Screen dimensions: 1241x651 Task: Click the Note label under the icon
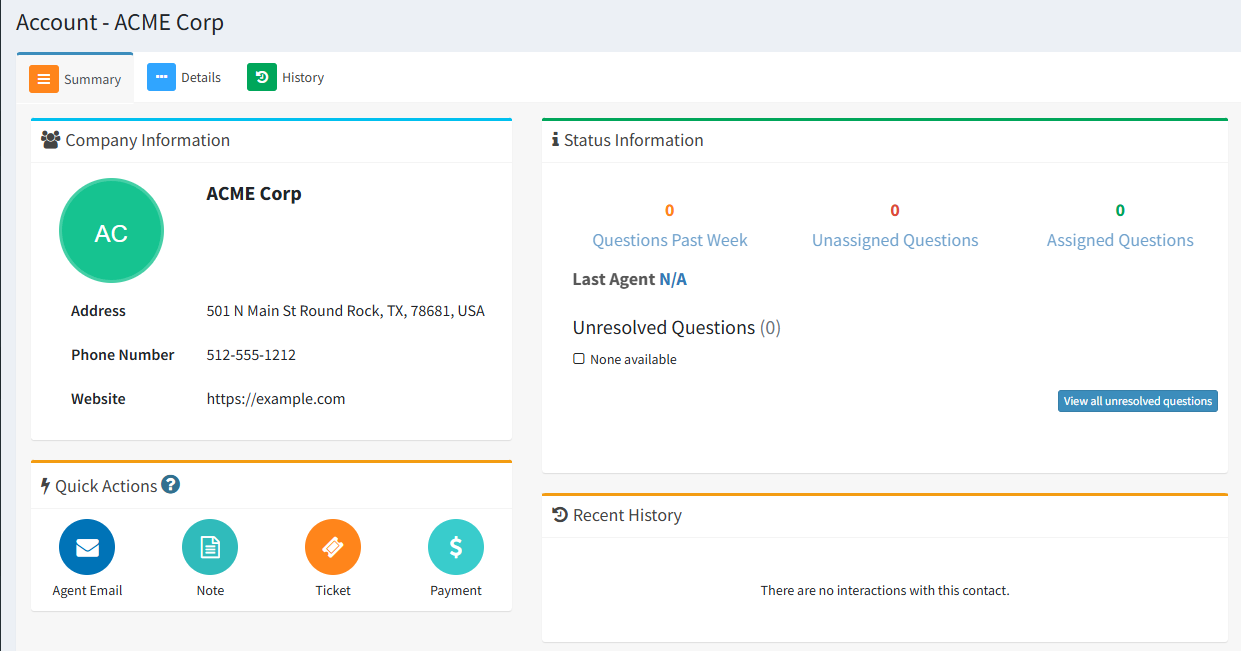click(210, 590)
